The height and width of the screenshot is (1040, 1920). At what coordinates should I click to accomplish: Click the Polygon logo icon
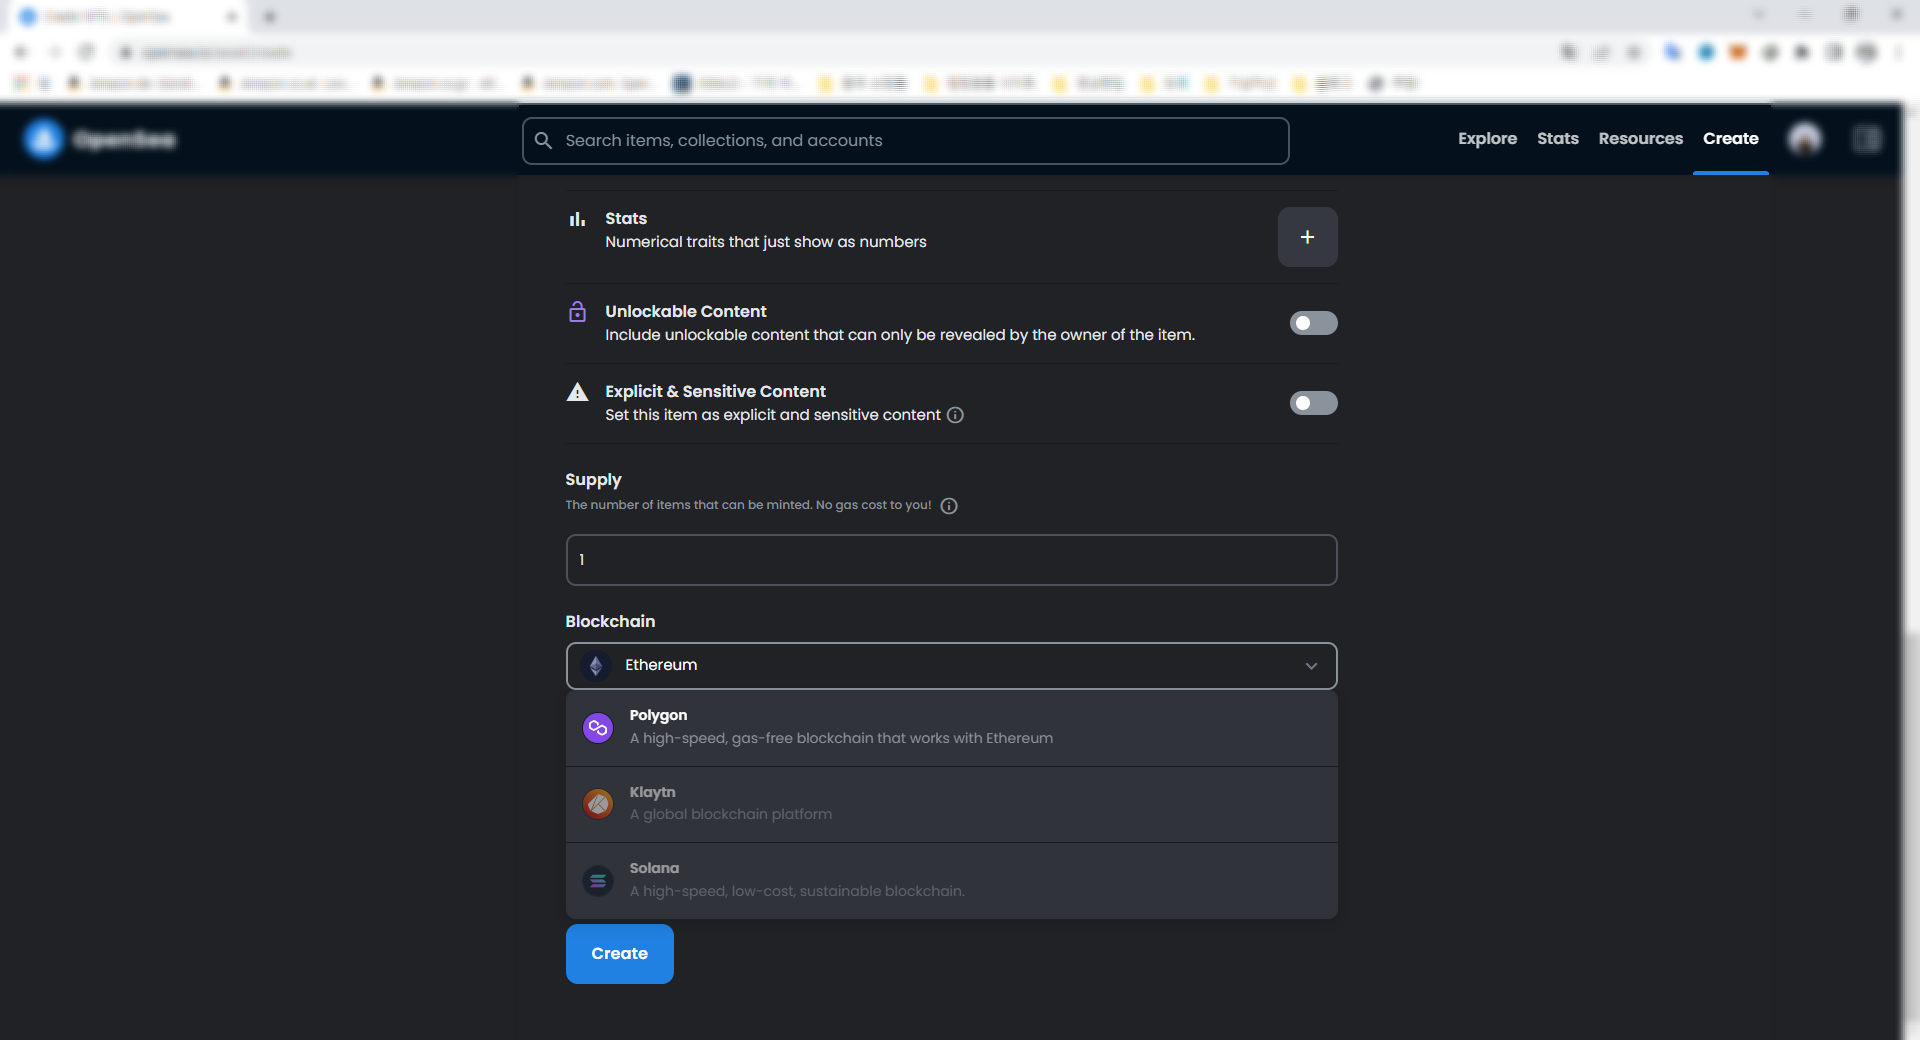598,728
